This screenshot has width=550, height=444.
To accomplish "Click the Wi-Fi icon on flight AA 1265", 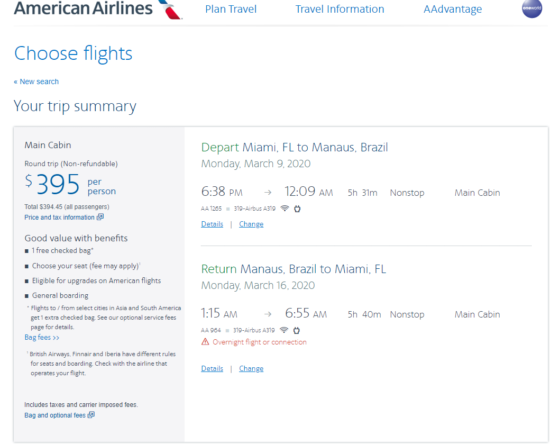I will (285, 208).
